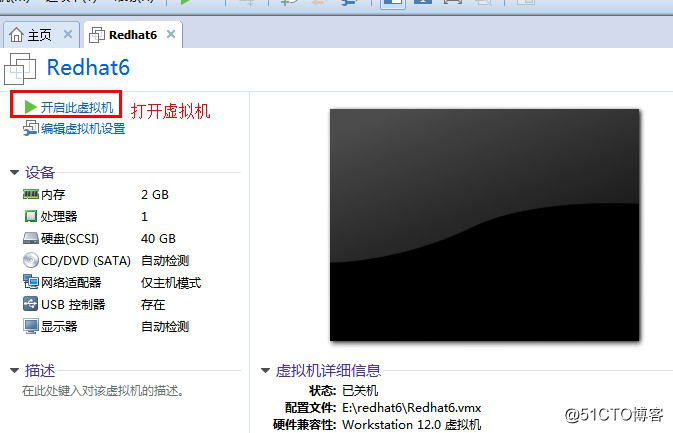
Task: Collapse the 虚拟机详细信息 section
Action: tap(266, 370)
